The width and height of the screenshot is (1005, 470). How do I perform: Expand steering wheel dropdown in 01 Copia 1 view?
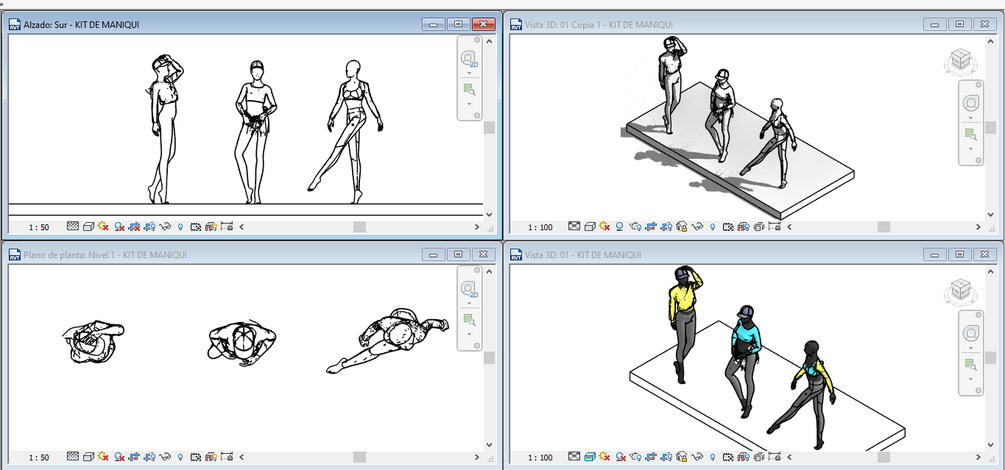coord(971,118)
